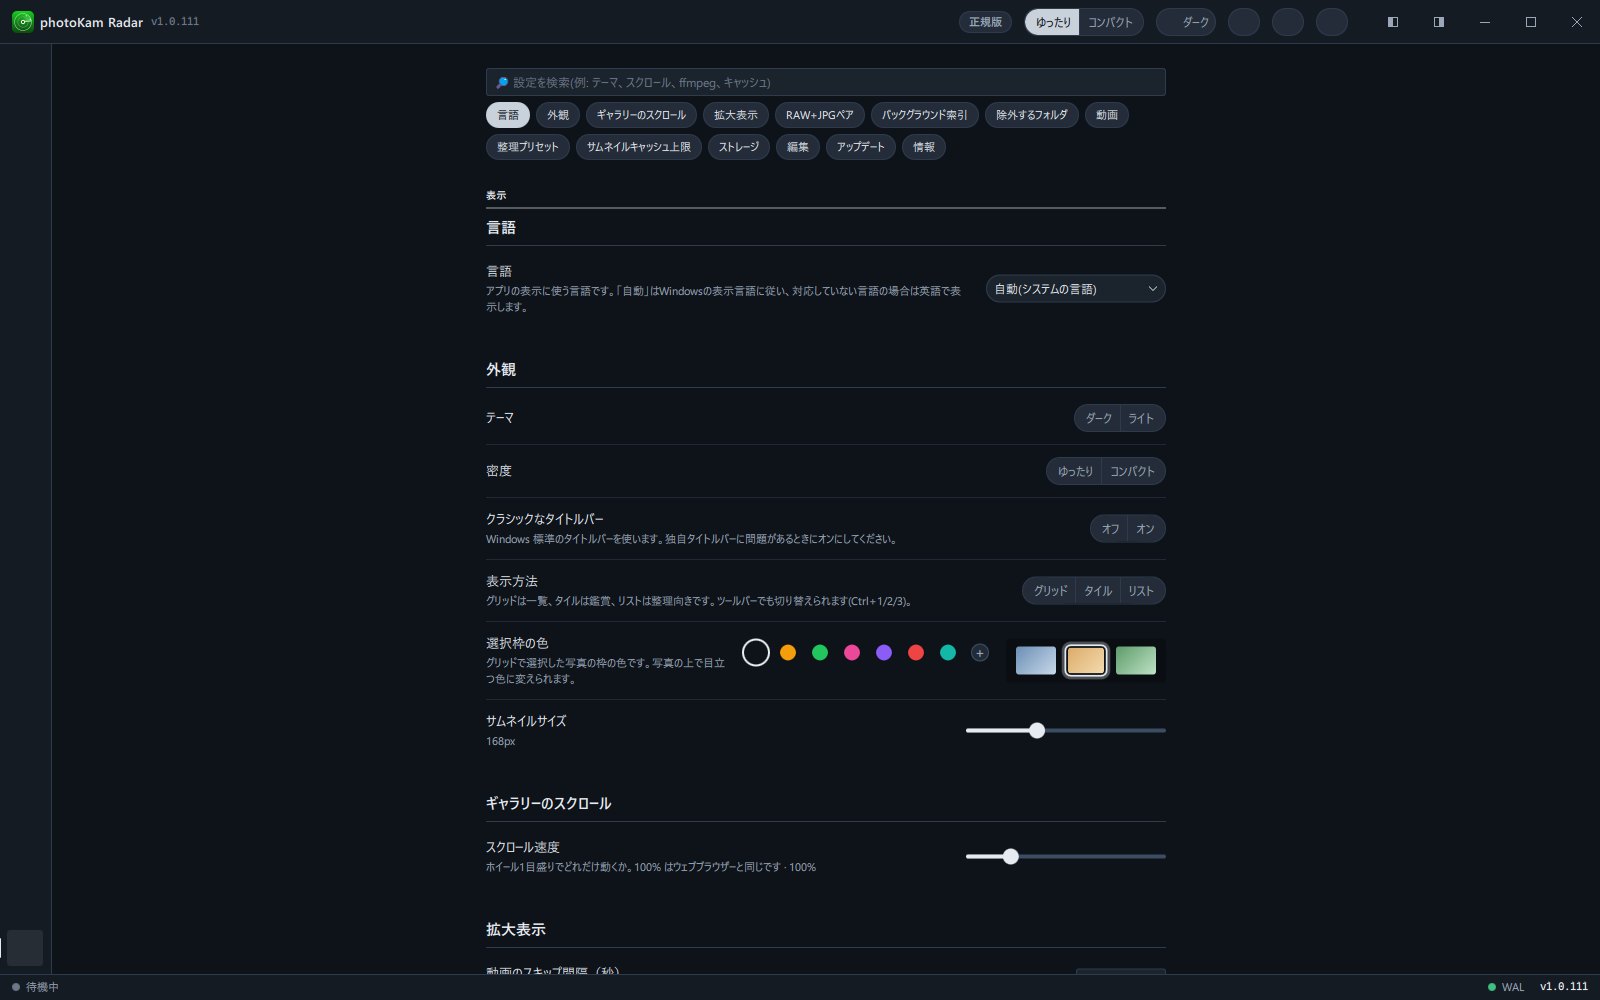Jump to the ストレージ section chip
The image size is (1600, 1000).
click(x=739, y=147)
